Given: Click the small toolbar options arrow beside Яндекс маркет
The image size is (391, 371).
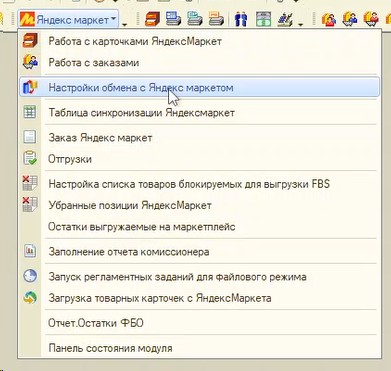Looking at the screenshot, I should (x=124, y=24).
